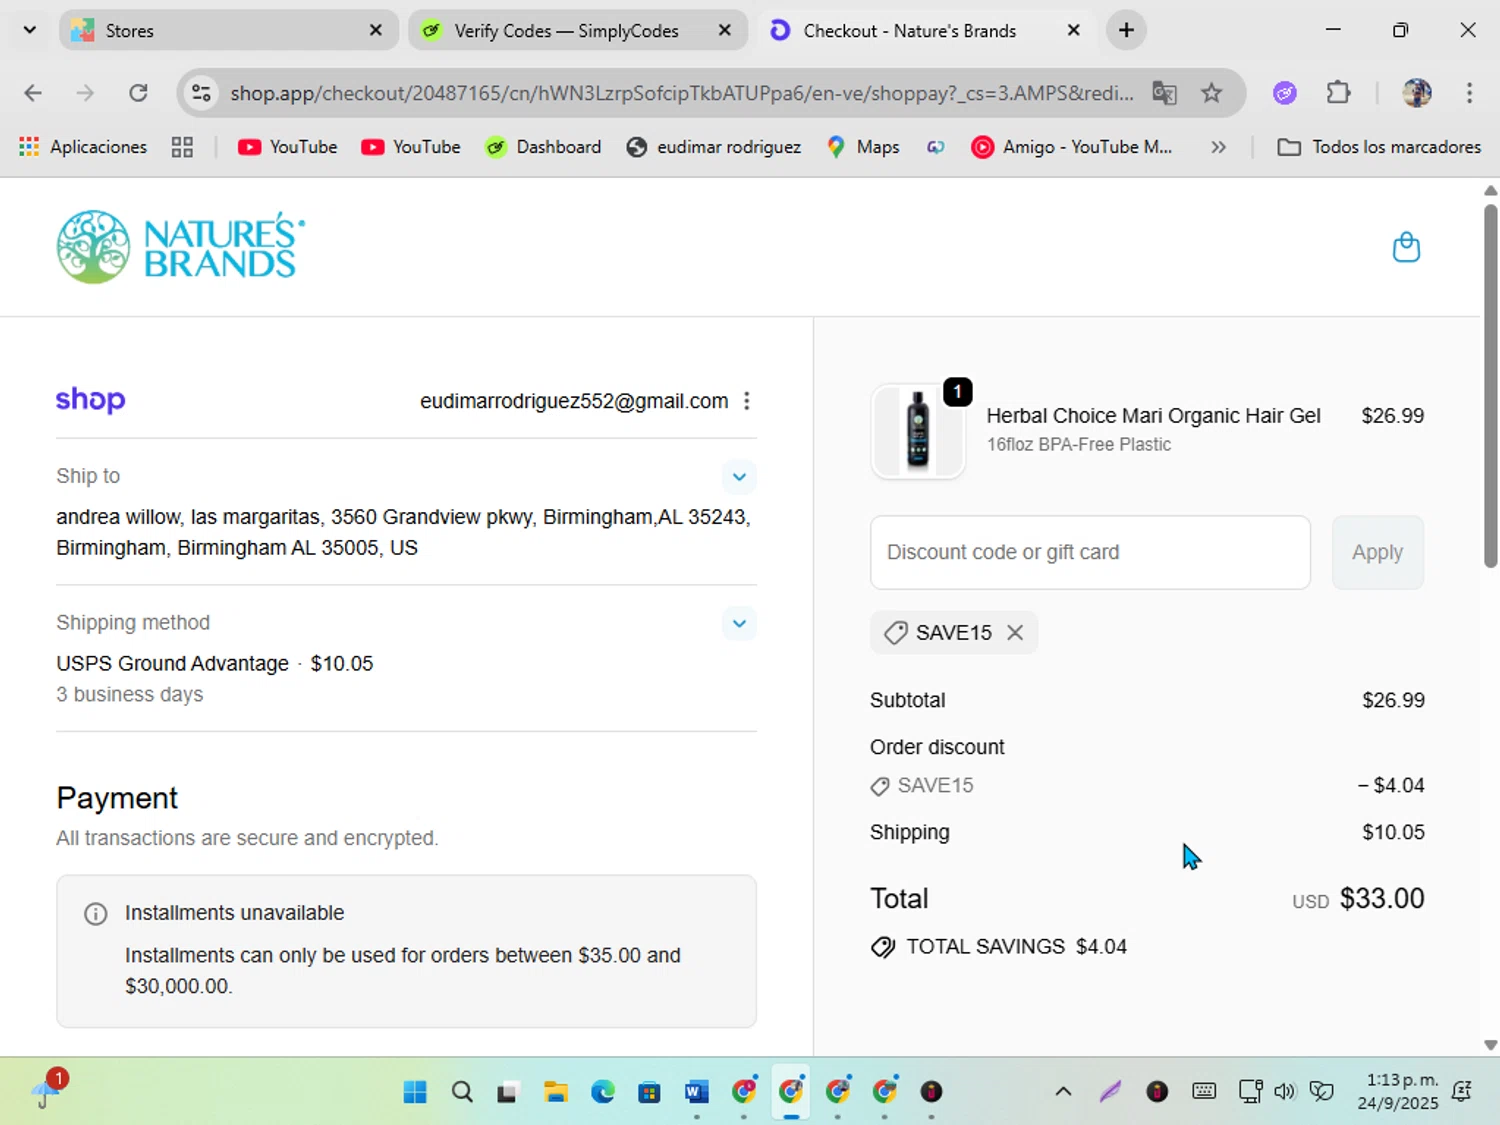Image resolution: width=1500 pixels, height=1125 pixels.
Task: Open Microsoft Edge from taskbar
Action: (603, 1091)
